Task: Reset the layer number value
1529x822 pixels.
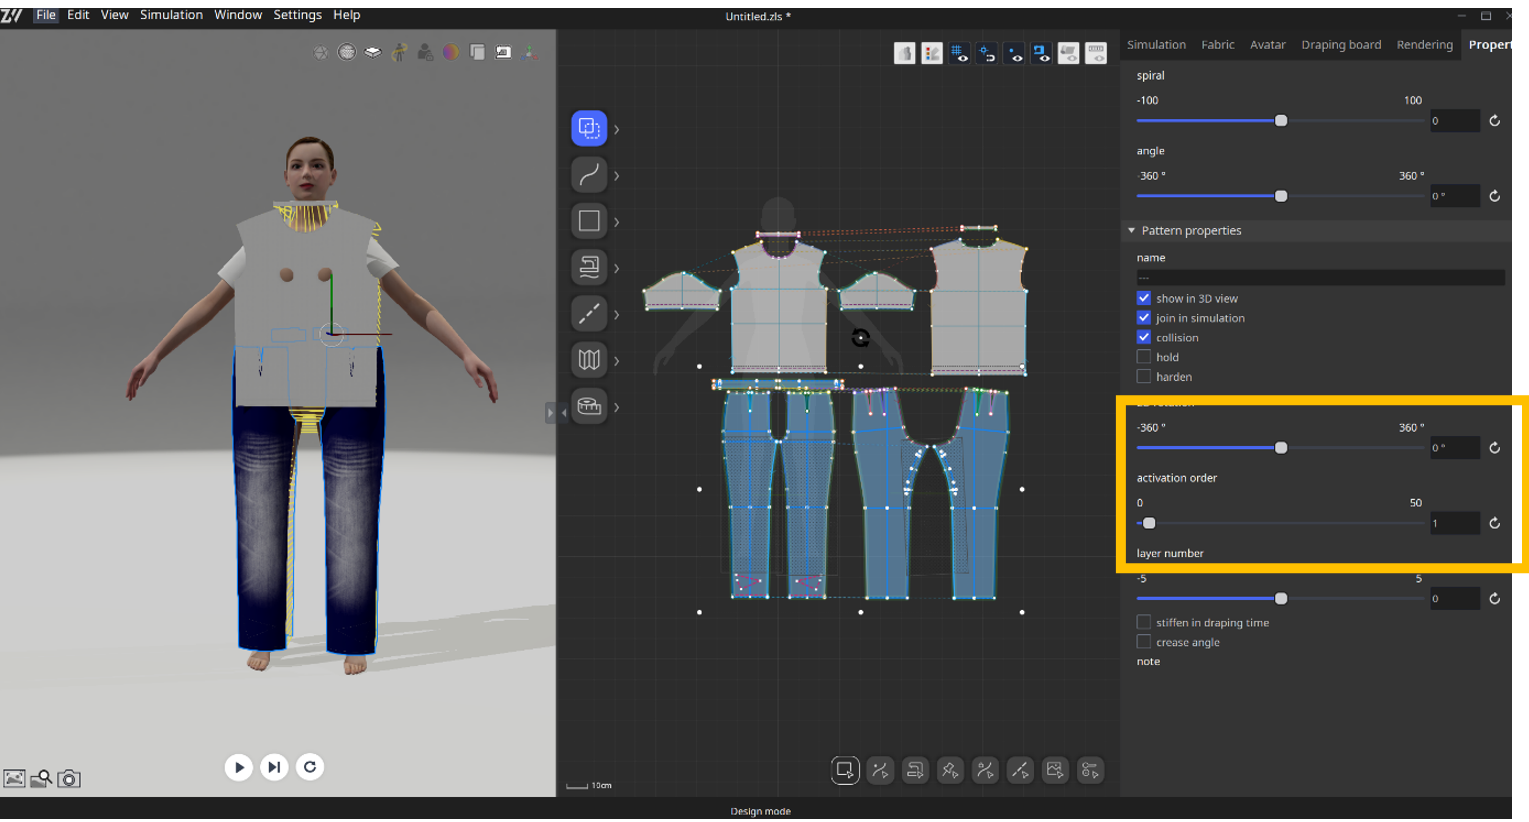Action: pos(1494,598)
